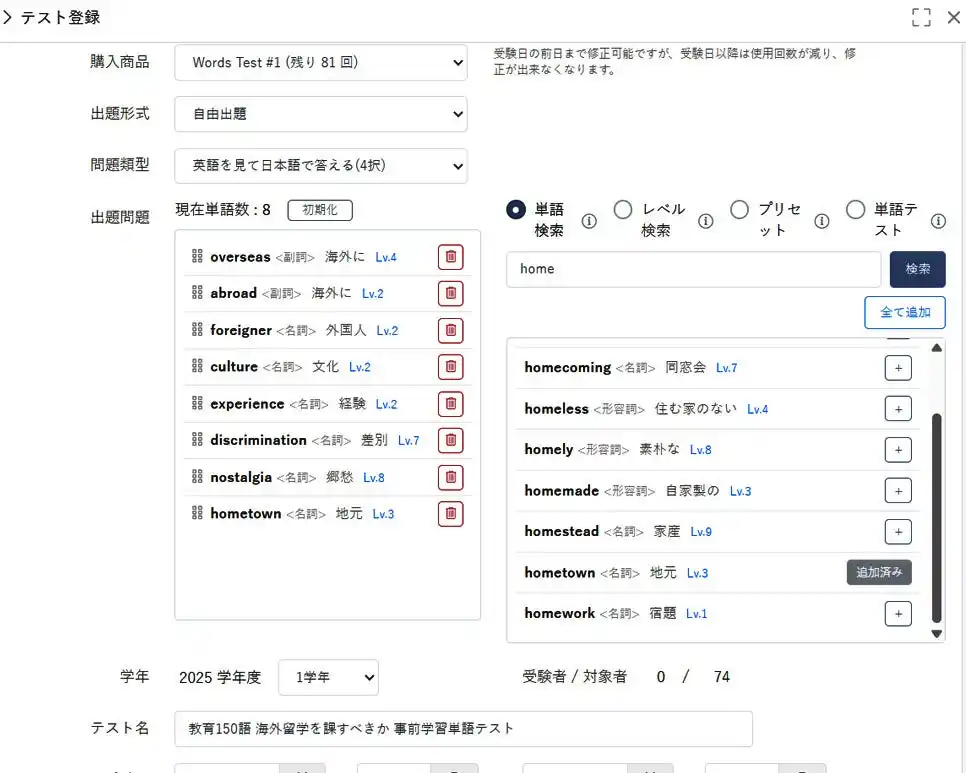Delete the word overseas from list
The height and width of the screenshot is (773, 966).
(x=450, y=257)
